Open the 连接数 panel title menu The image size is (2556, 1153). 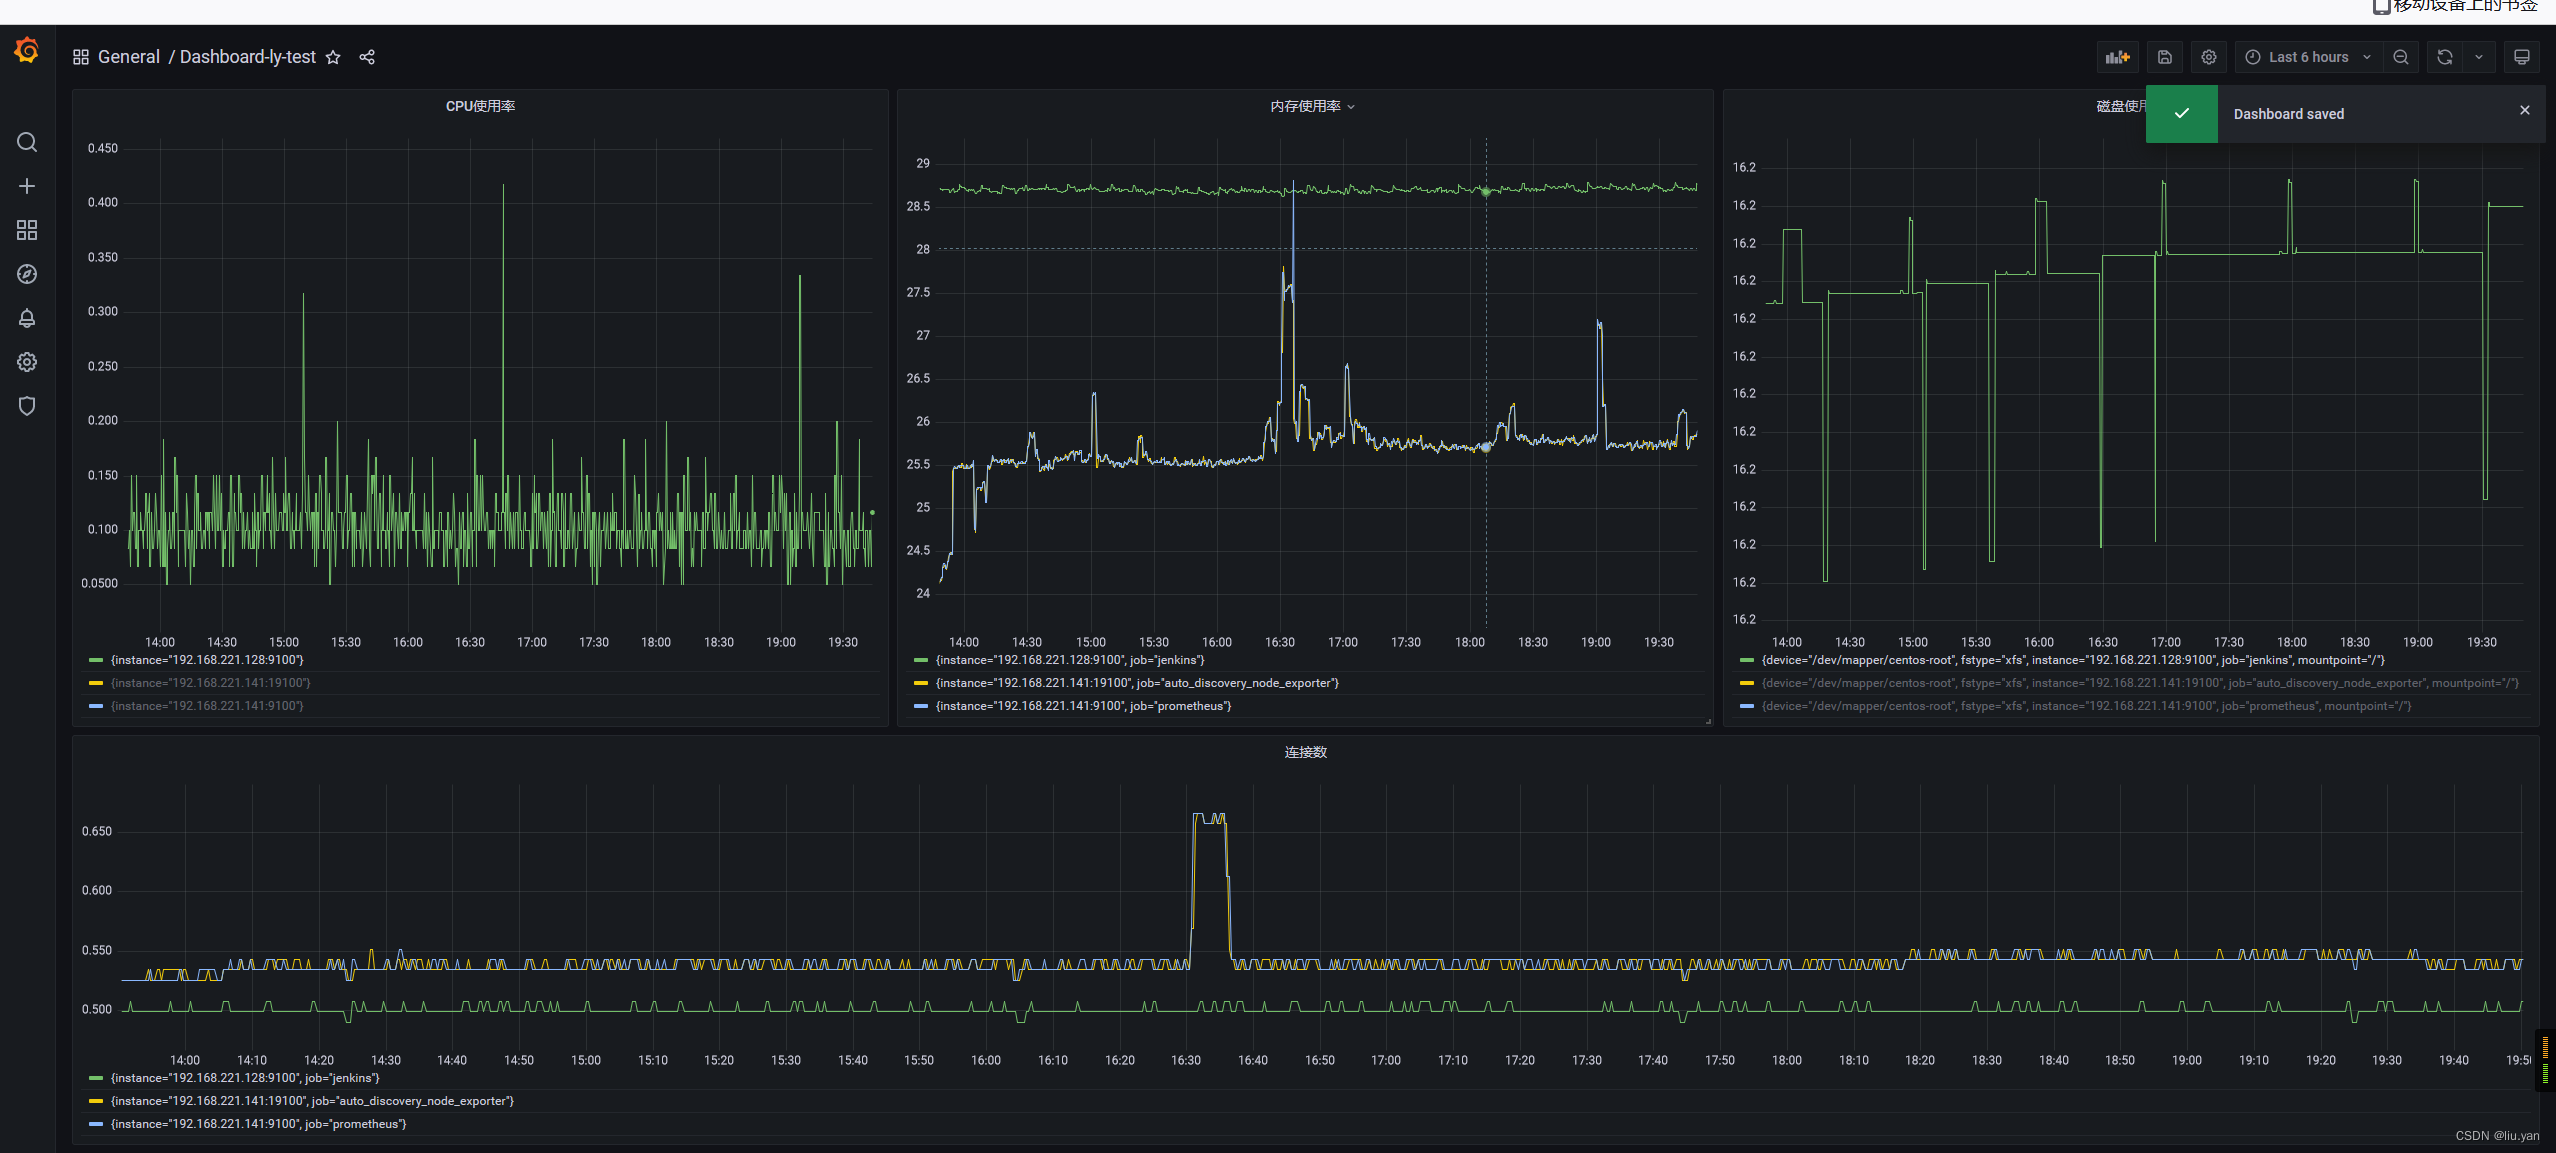point(1305,752)
